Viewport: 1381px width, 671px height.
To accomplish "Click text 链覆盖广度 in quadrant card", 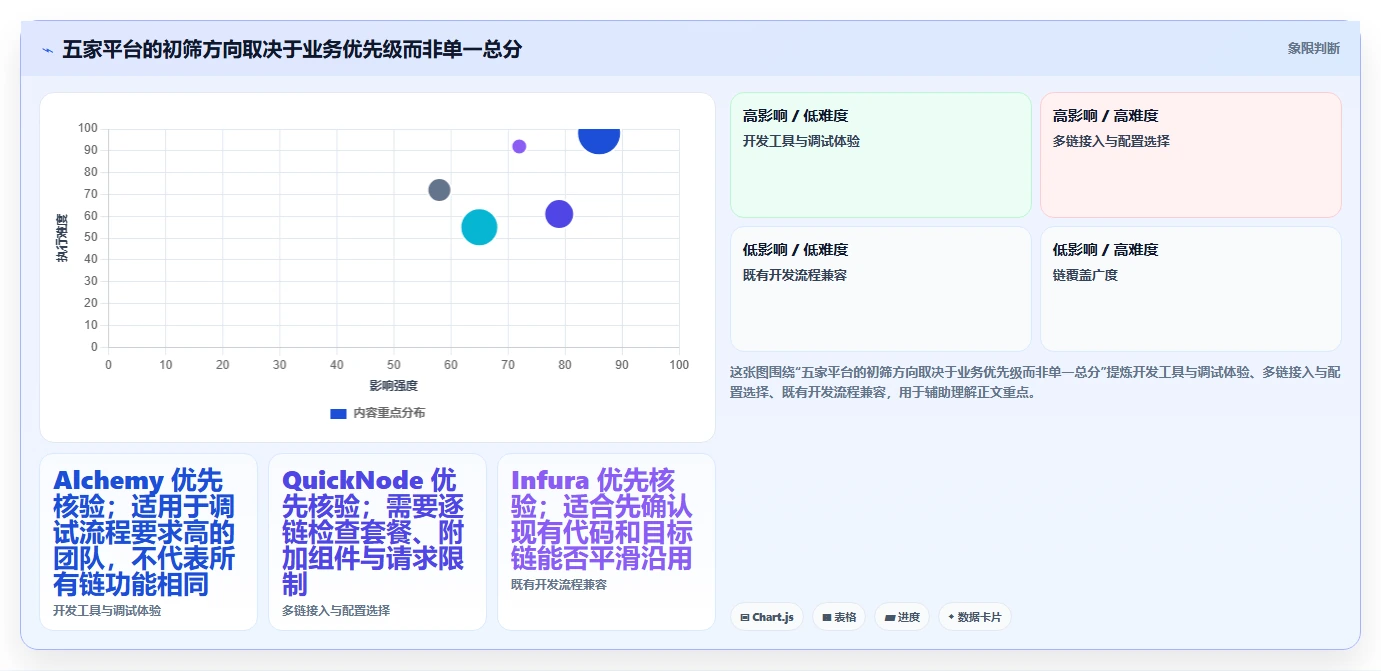I will click(1085, 275).
